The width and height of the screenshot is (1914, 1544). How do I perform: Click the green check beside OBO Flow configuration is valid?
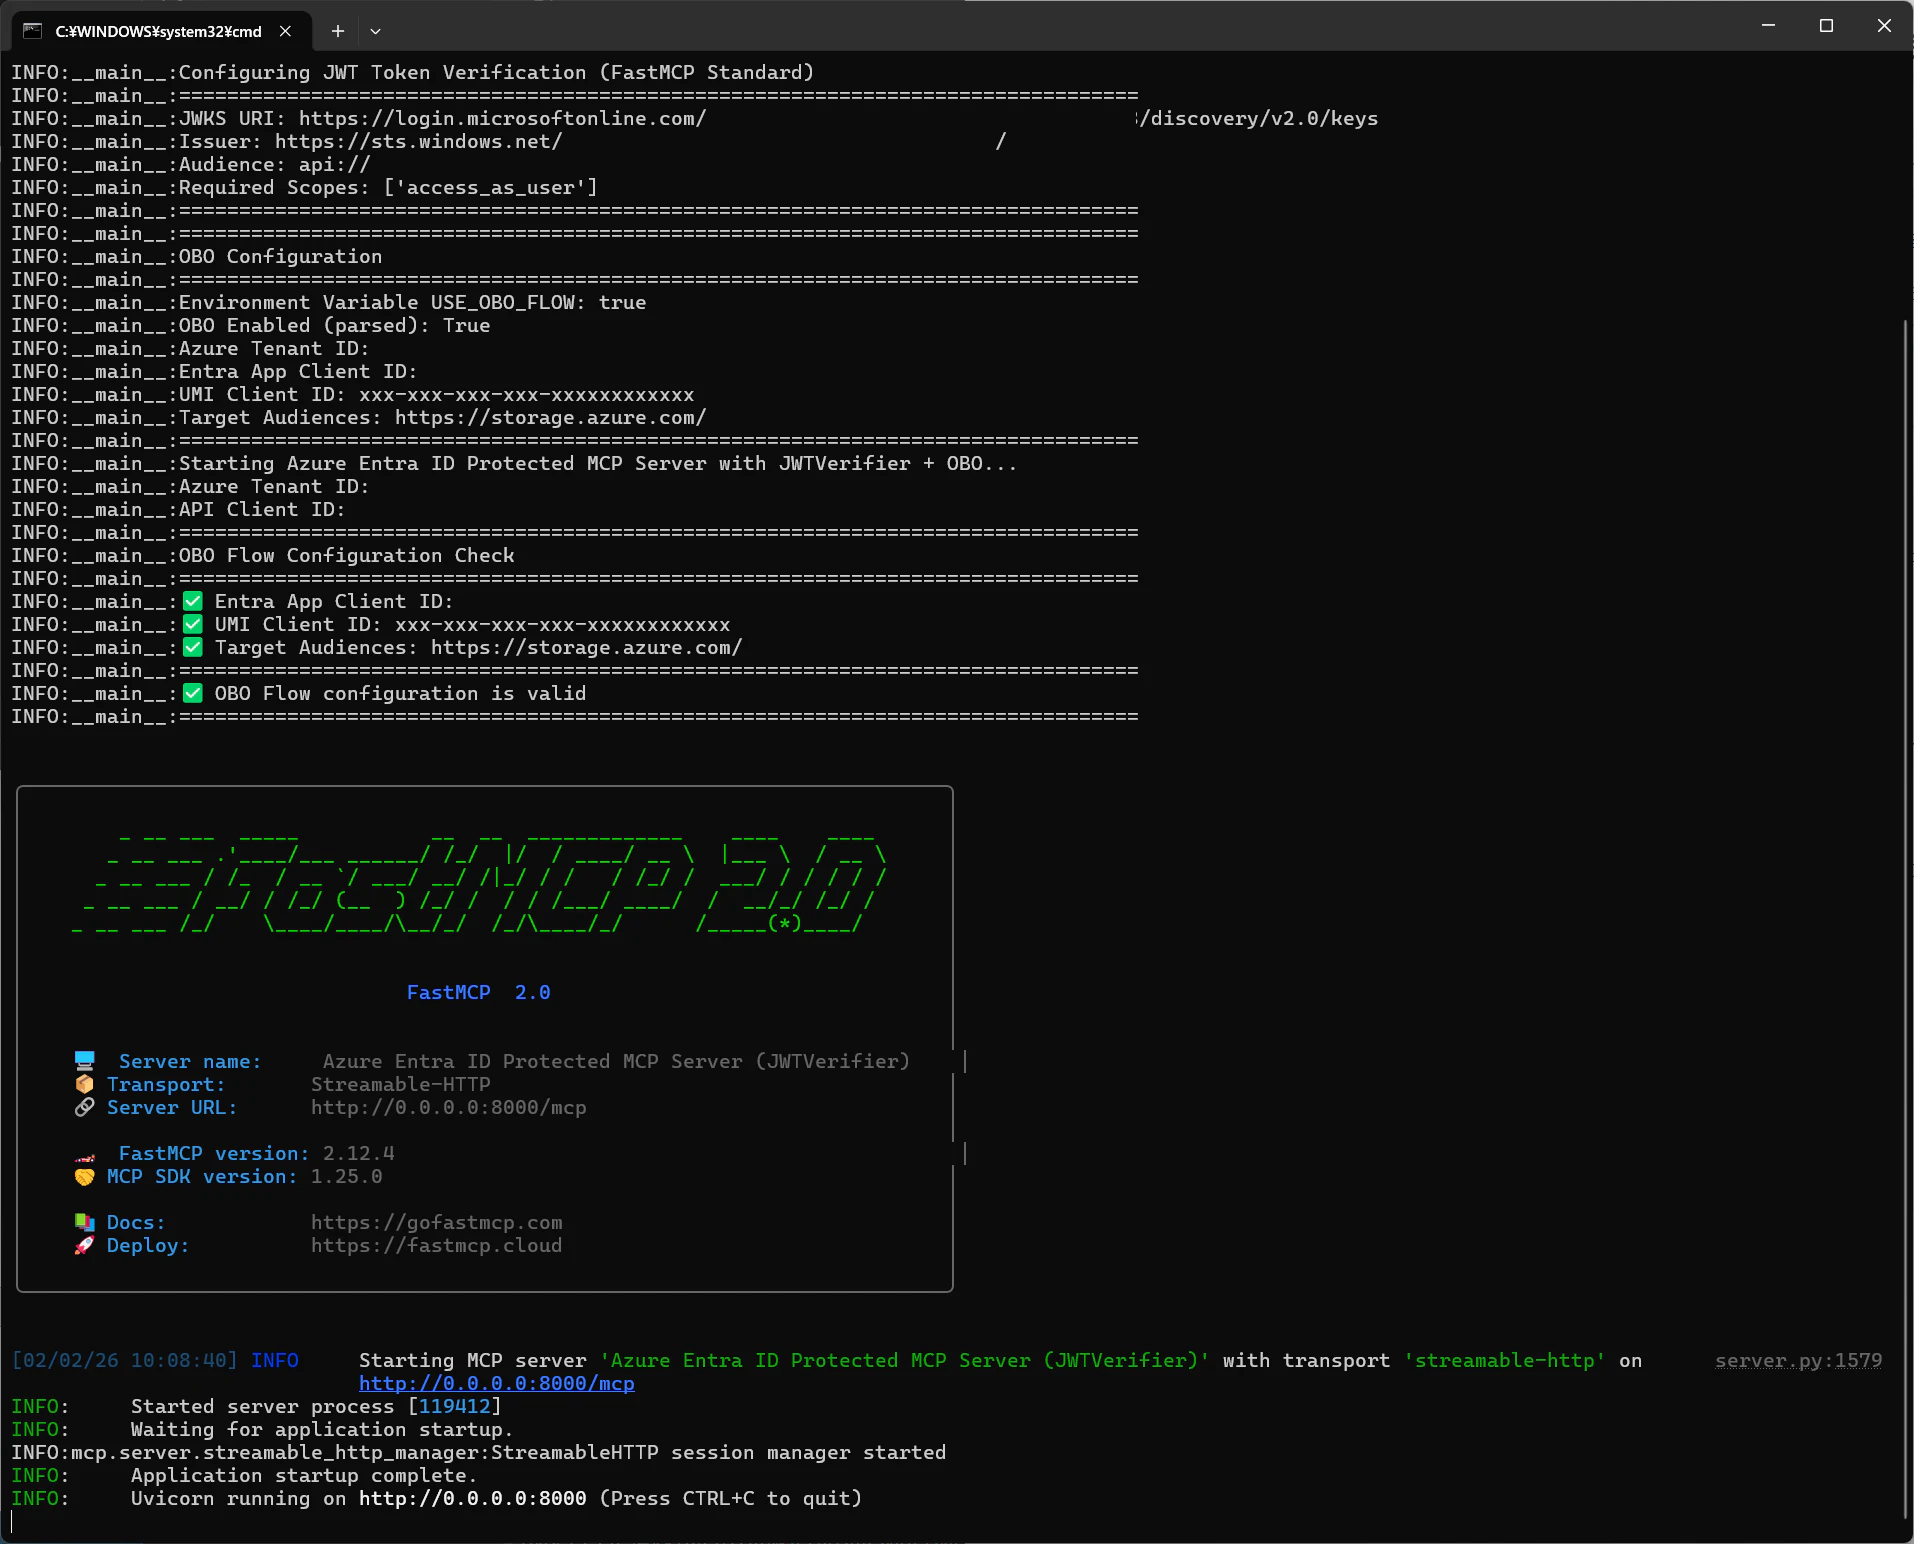coord(193,693)
